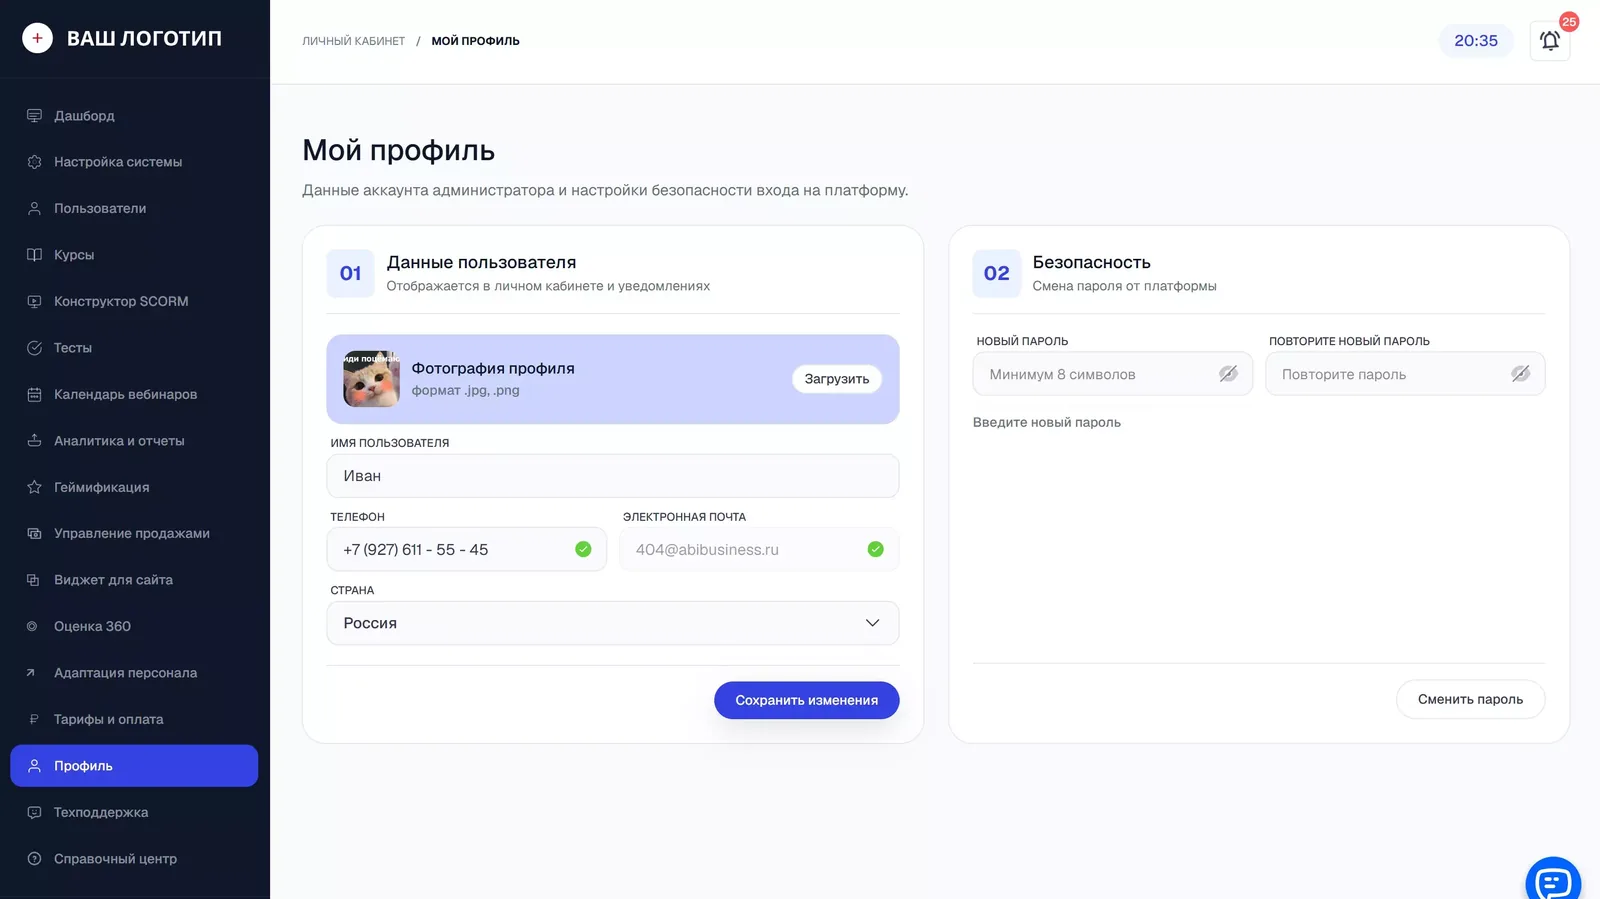
Task: Focus the Новый пароль input
Action: click(x=1112, y=374)
